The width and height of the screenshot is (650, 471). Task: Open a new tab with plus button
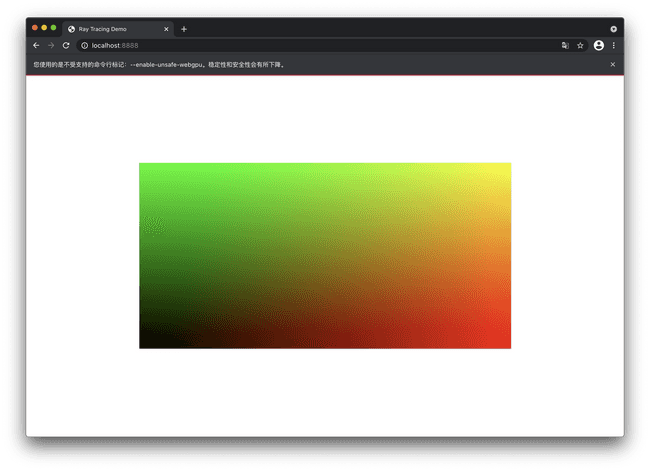click(184, 29)
